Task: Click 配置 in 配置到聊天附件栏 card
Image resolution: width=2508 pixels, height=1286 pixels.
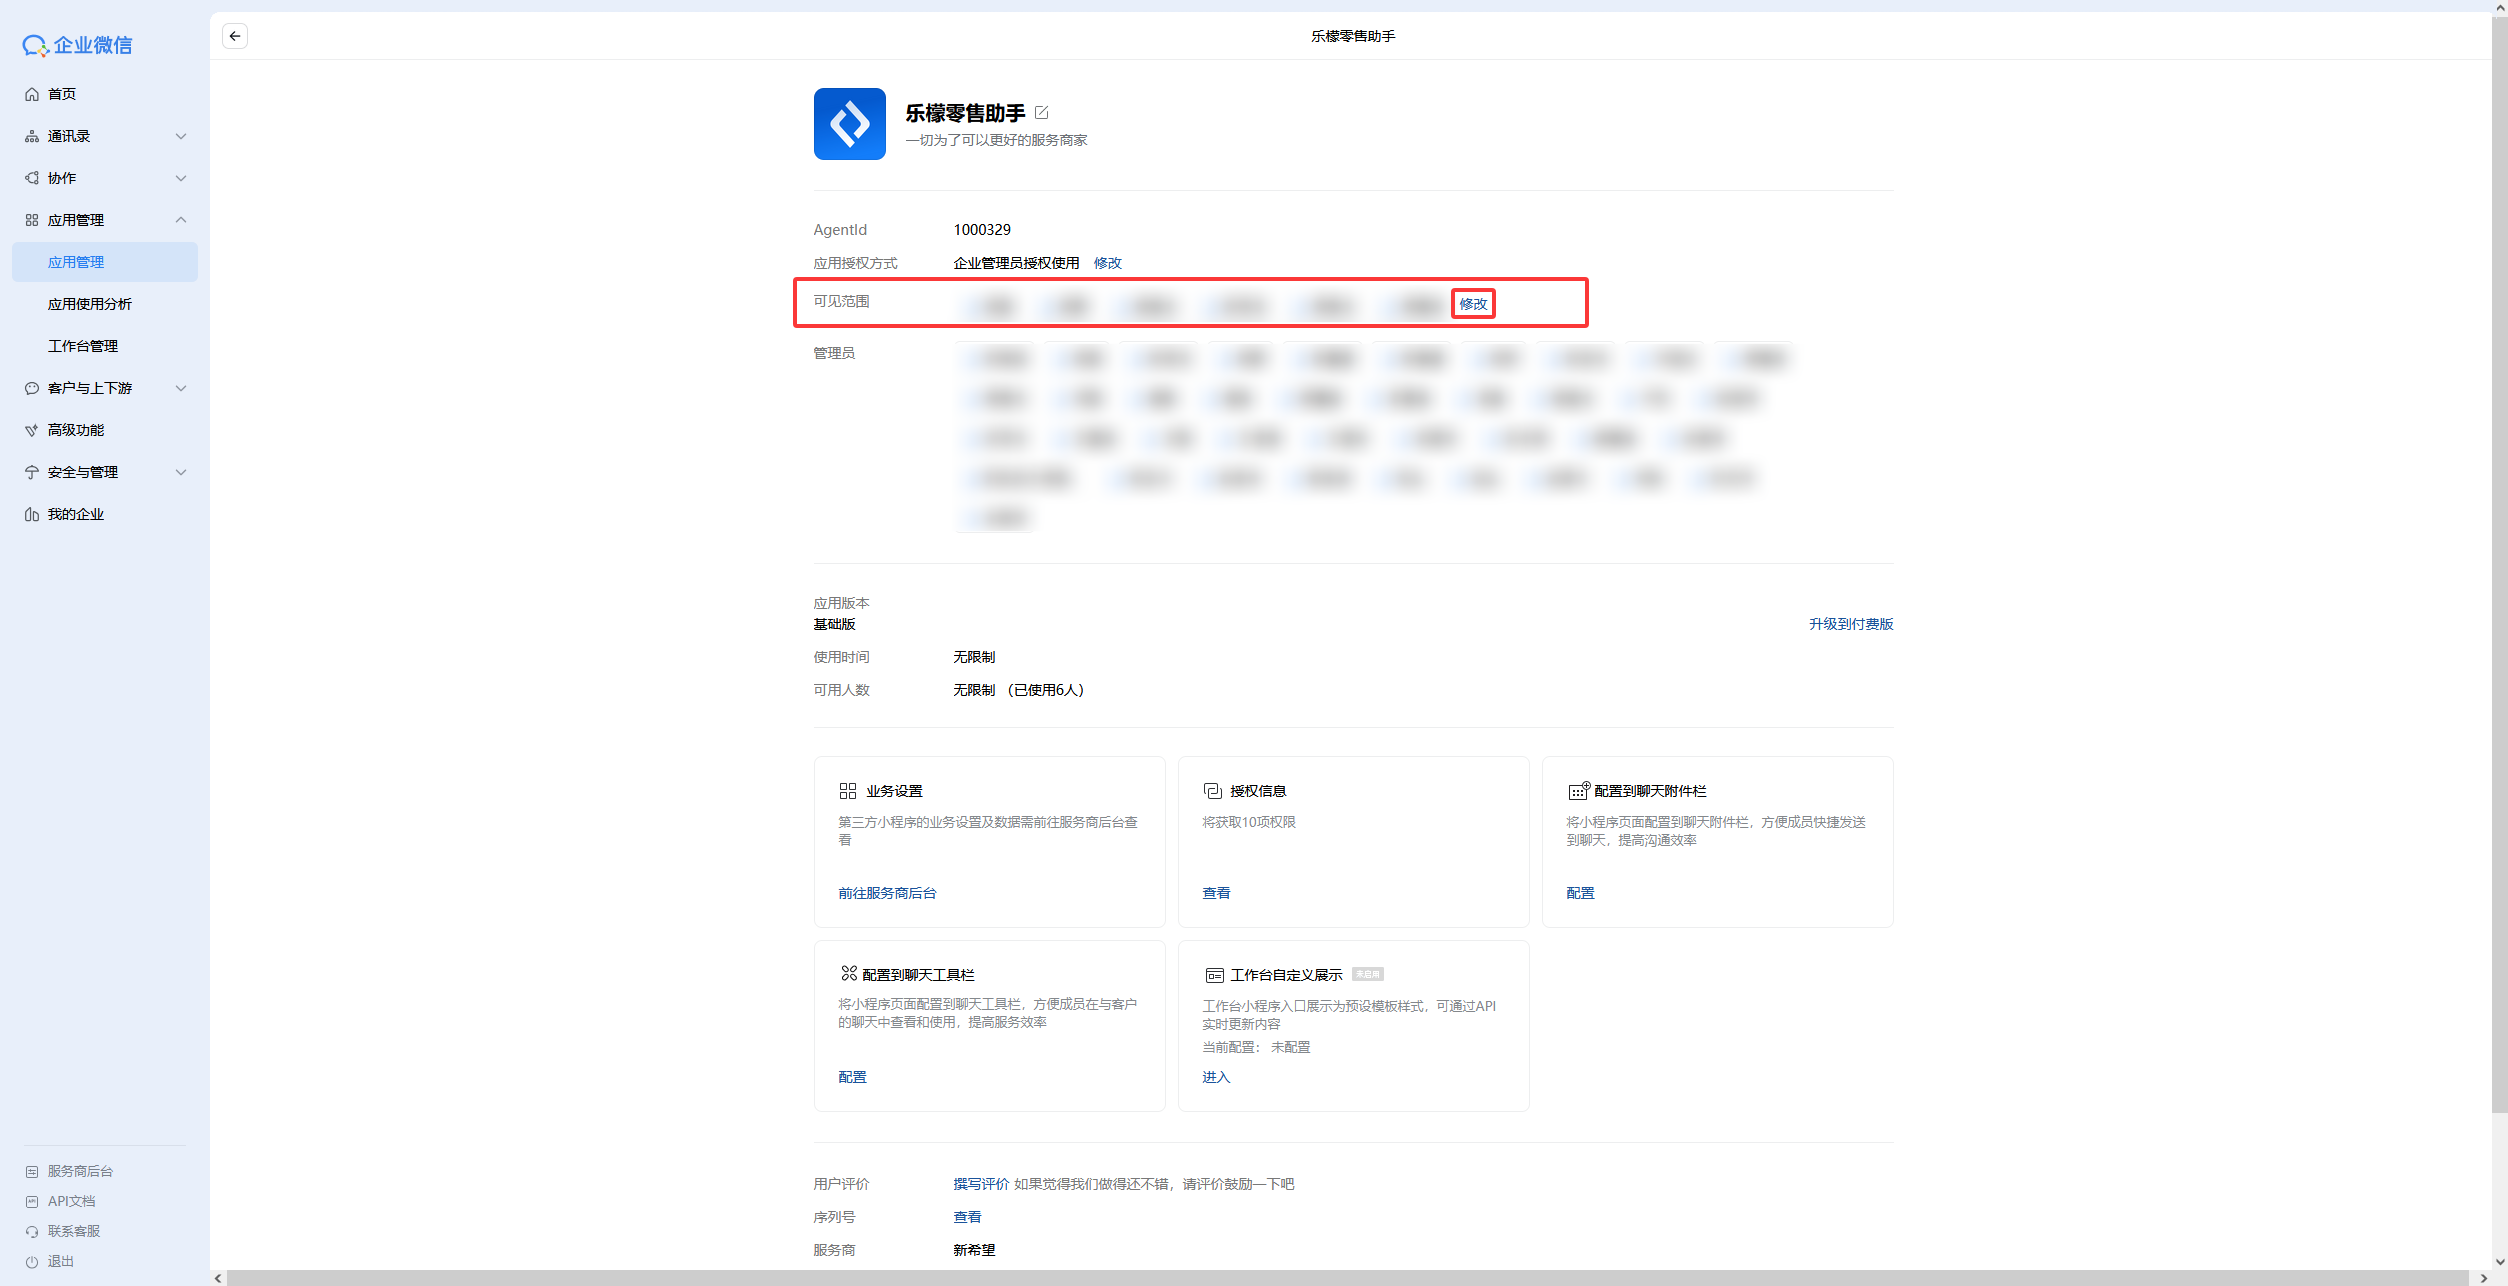Action: pos(1580,893)
